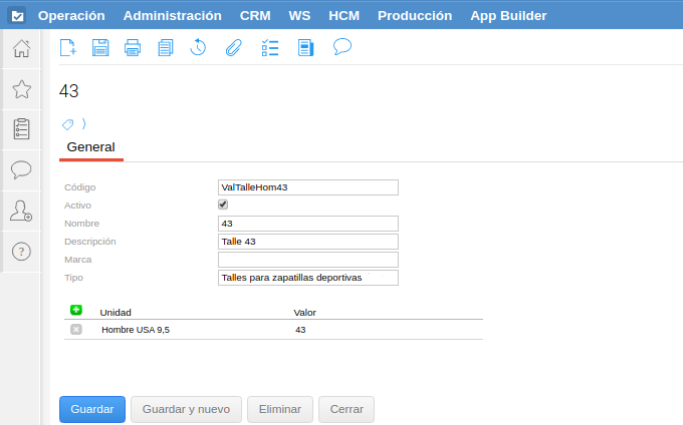Image resolution: width=683 pixels, height=425 pixels.
Task: Open the Producción menu
Action: point(414,16)
